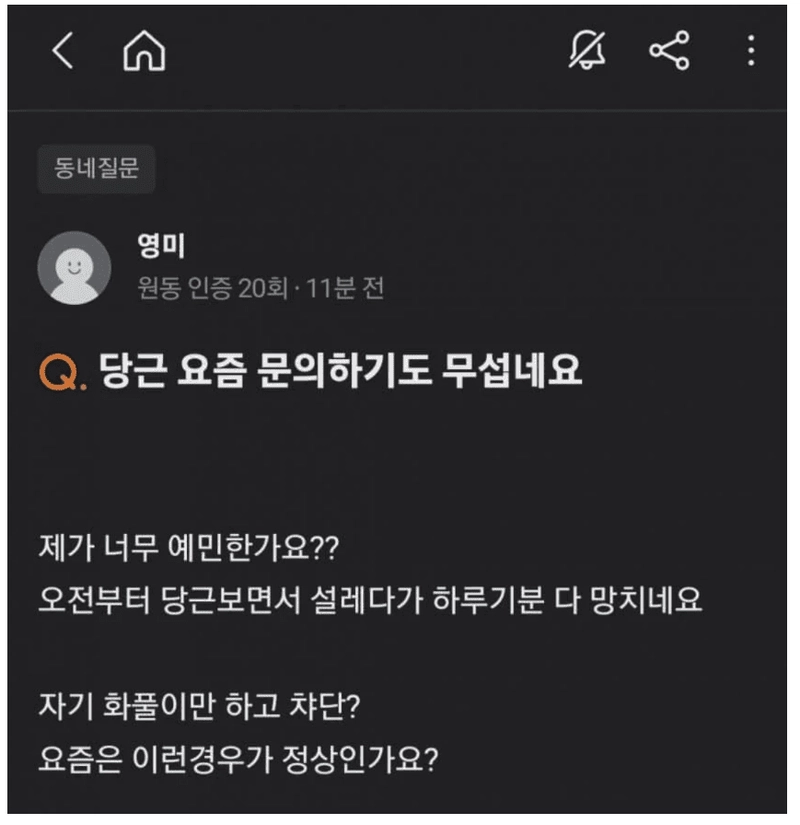The image size is (800, 825).
Task: Tap the 인증 20회 verification count
Action: click(238, 288)
